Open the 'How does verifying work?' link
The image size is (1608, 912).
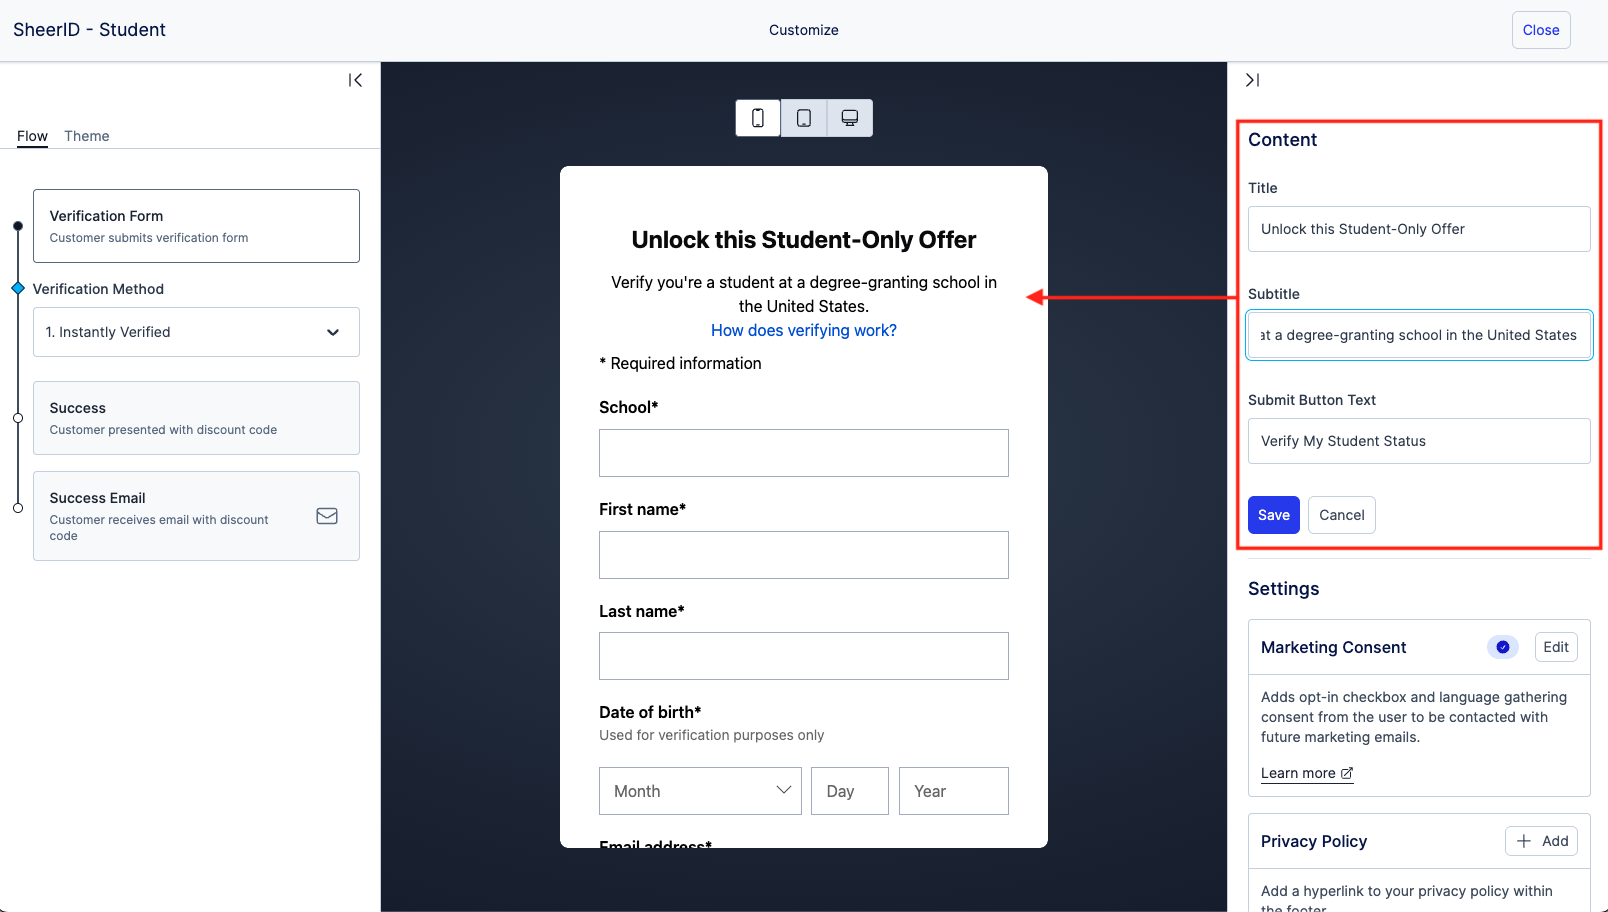tap(804, 330)
